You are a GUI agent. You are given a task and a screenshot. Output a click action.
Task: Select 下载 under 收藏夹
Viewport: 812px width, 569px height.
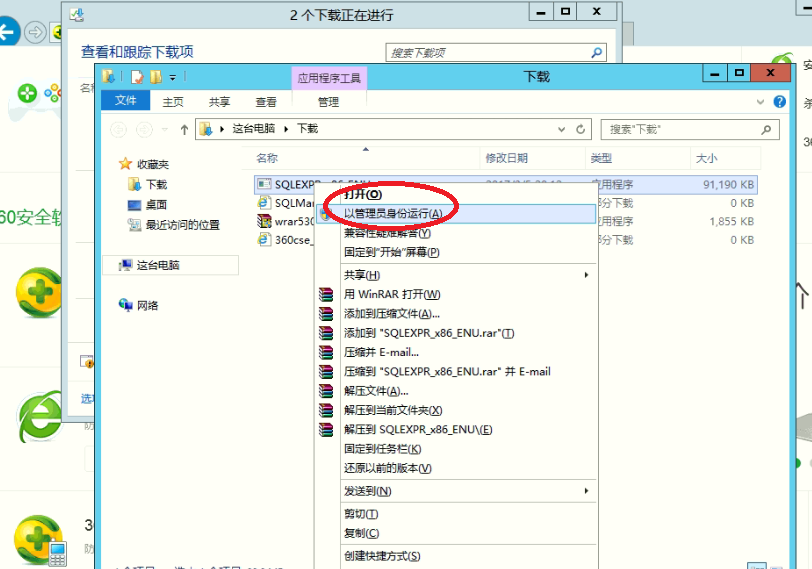point(156,184)
